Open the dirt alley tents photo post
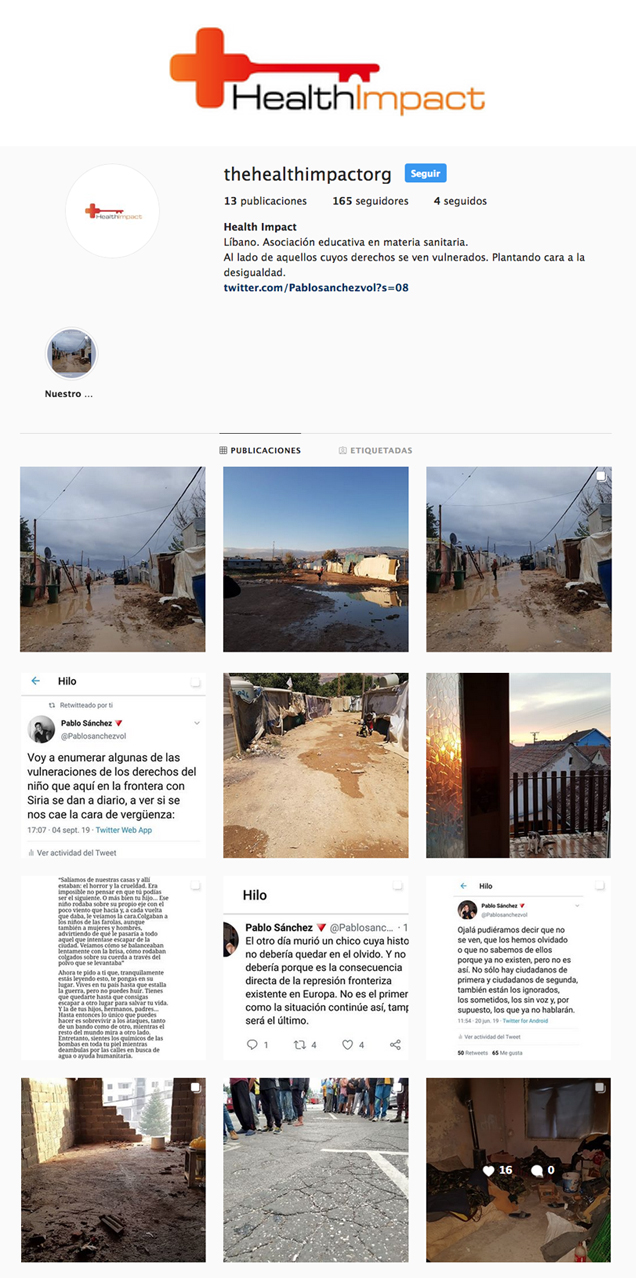This screenshot has width=636, height=1280. click(x=316, y=765)
